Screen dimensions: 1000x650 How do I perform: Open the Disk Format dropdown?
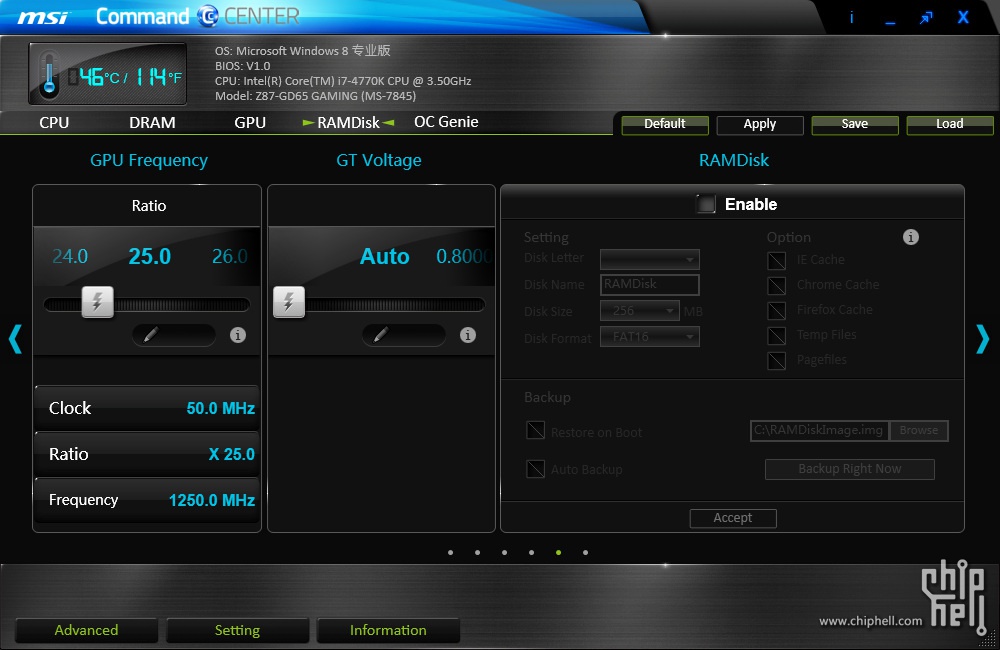(x=649, y=336)
